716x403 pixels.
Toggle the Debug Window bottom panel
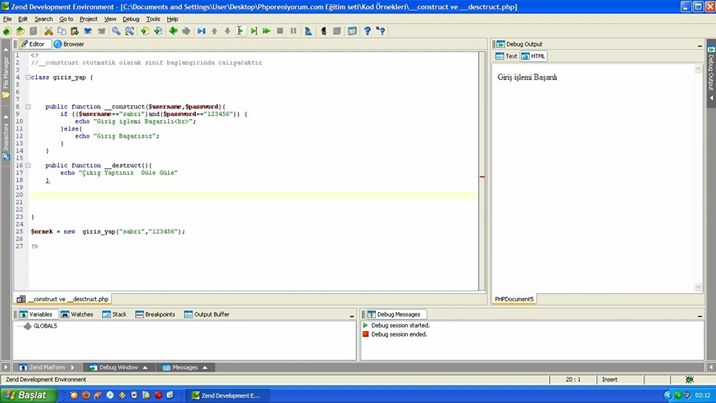[119, 367]
